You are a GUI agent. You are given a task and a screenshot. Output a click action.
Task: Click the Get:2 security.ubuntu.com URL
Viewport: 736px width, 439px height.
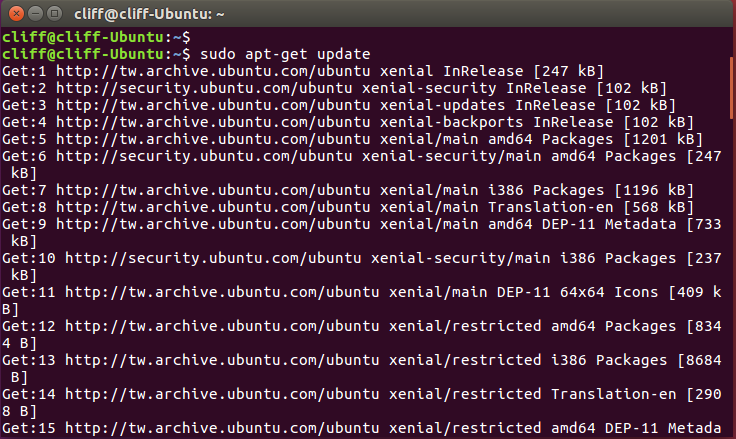tap(204, 88)
